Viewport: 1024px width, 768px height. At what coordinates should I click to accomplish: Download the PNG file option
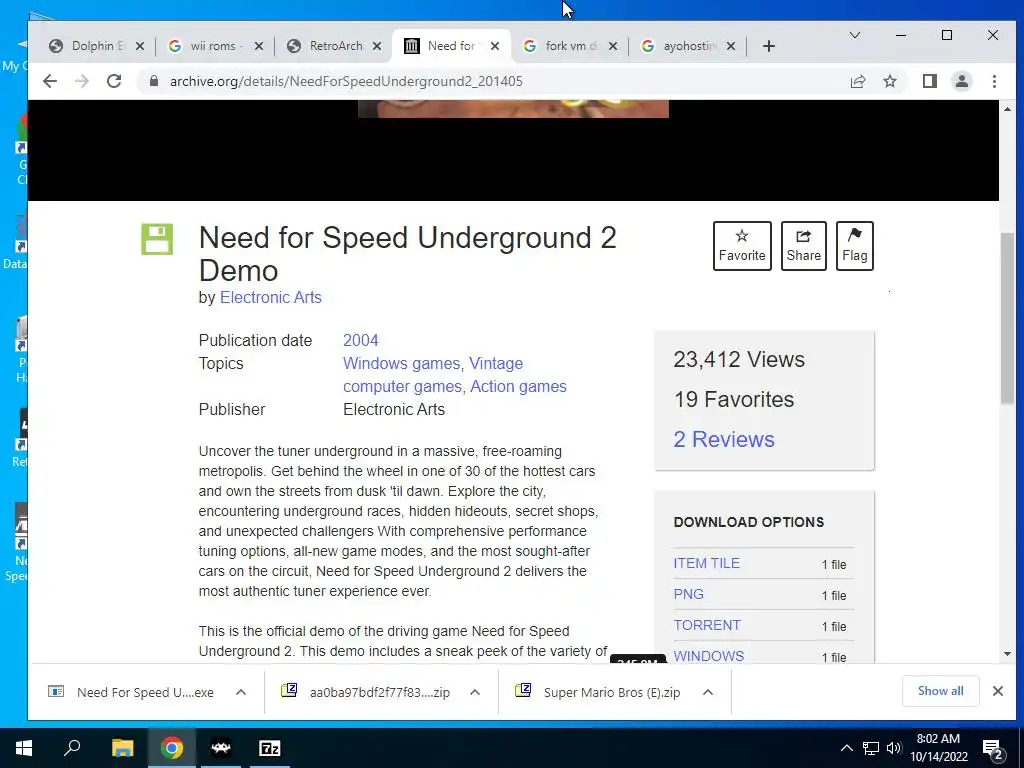coord(688,594)
